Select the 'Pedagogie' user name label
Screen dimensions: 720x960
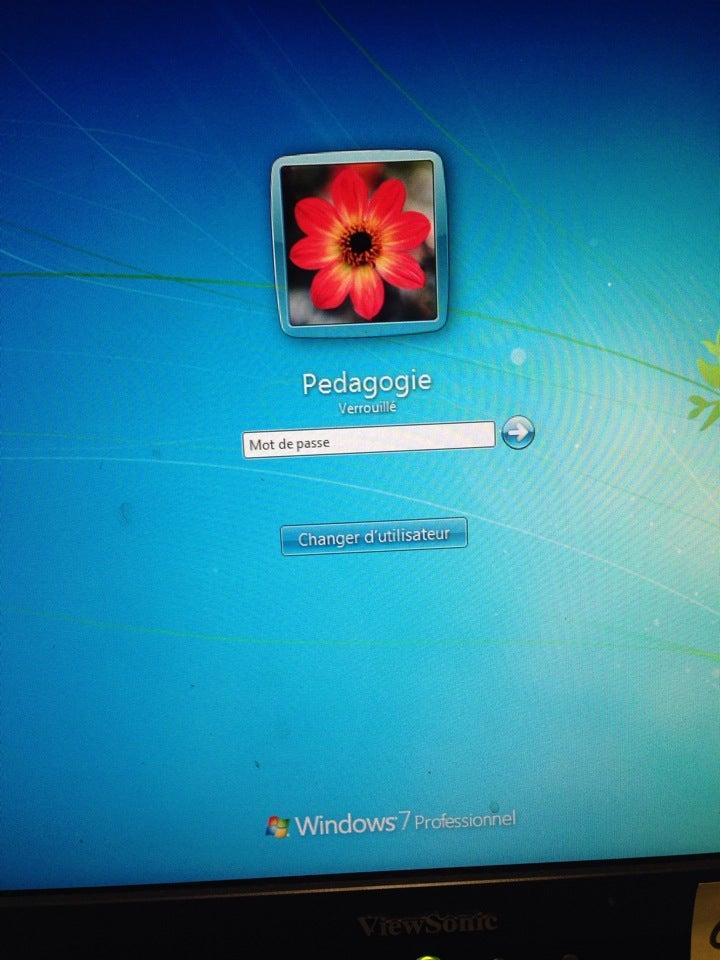coord(366,384)
